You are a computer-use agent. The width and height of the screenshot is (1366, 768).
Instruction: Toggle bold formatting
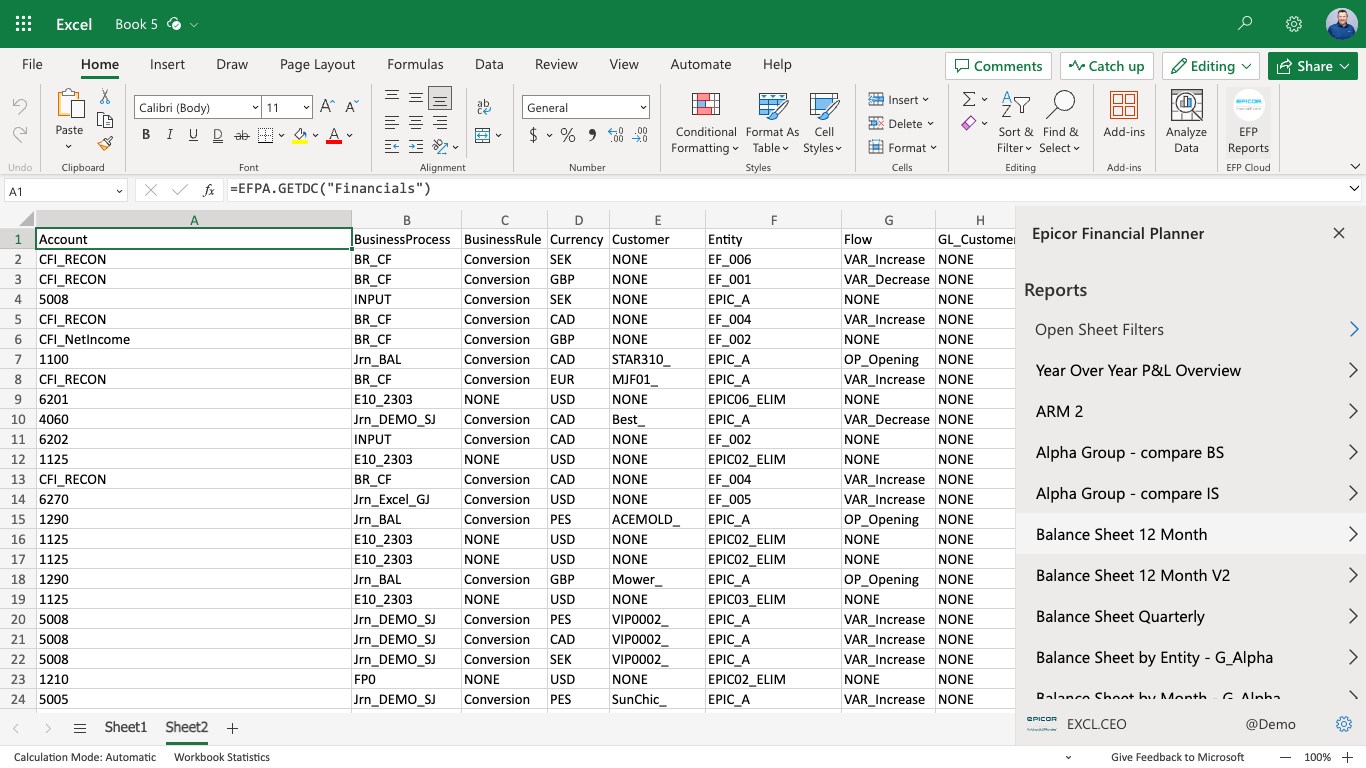click(146, 135)
